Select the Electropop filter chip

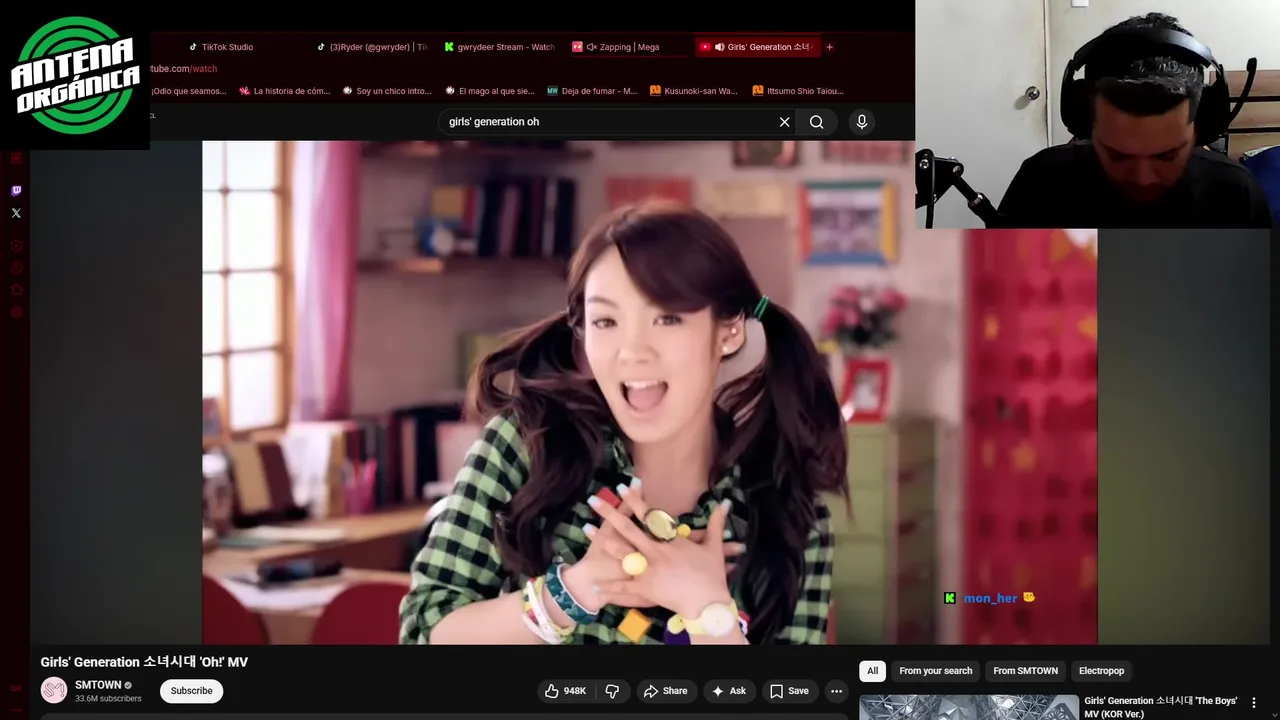[1101, 671]
